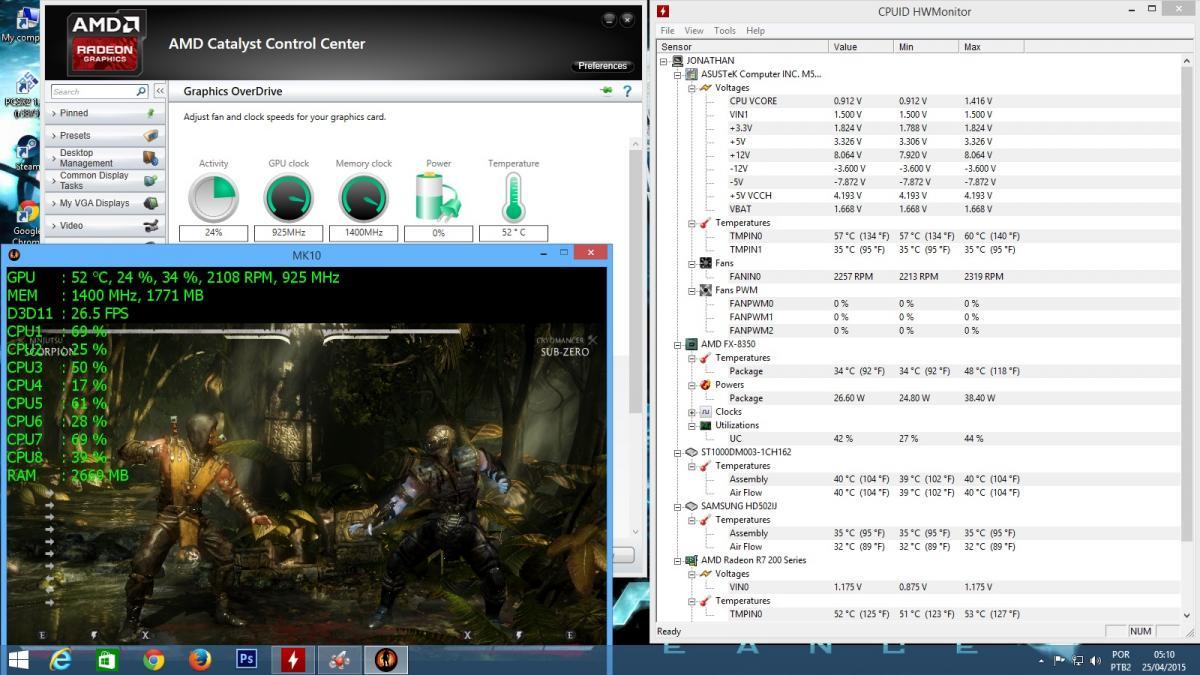Open the Tools menu in HWMonitor
This screenshot has width=1200, height=675.
725,31
